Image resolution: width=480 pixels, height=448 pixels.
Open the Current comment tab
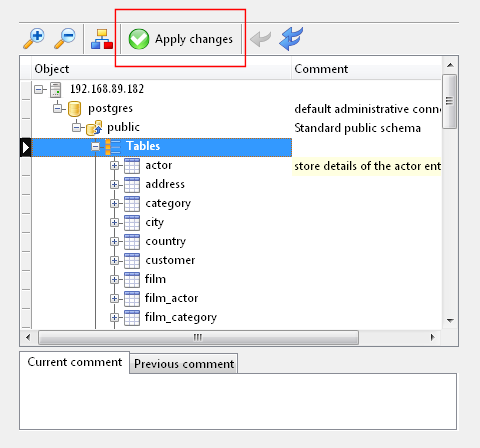[x=75, y=362]
